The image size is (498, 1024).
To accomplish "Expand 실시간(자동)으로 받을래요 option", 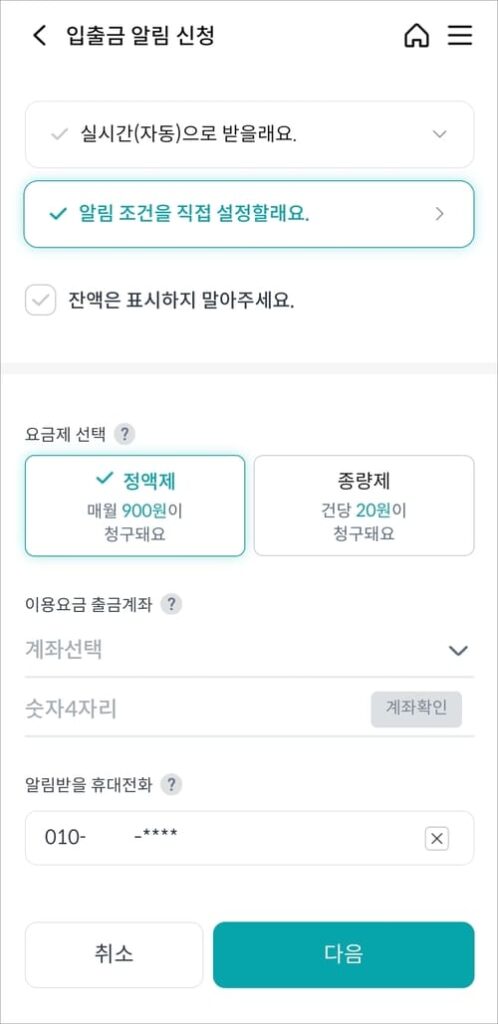I will click(x=249, y=135).
